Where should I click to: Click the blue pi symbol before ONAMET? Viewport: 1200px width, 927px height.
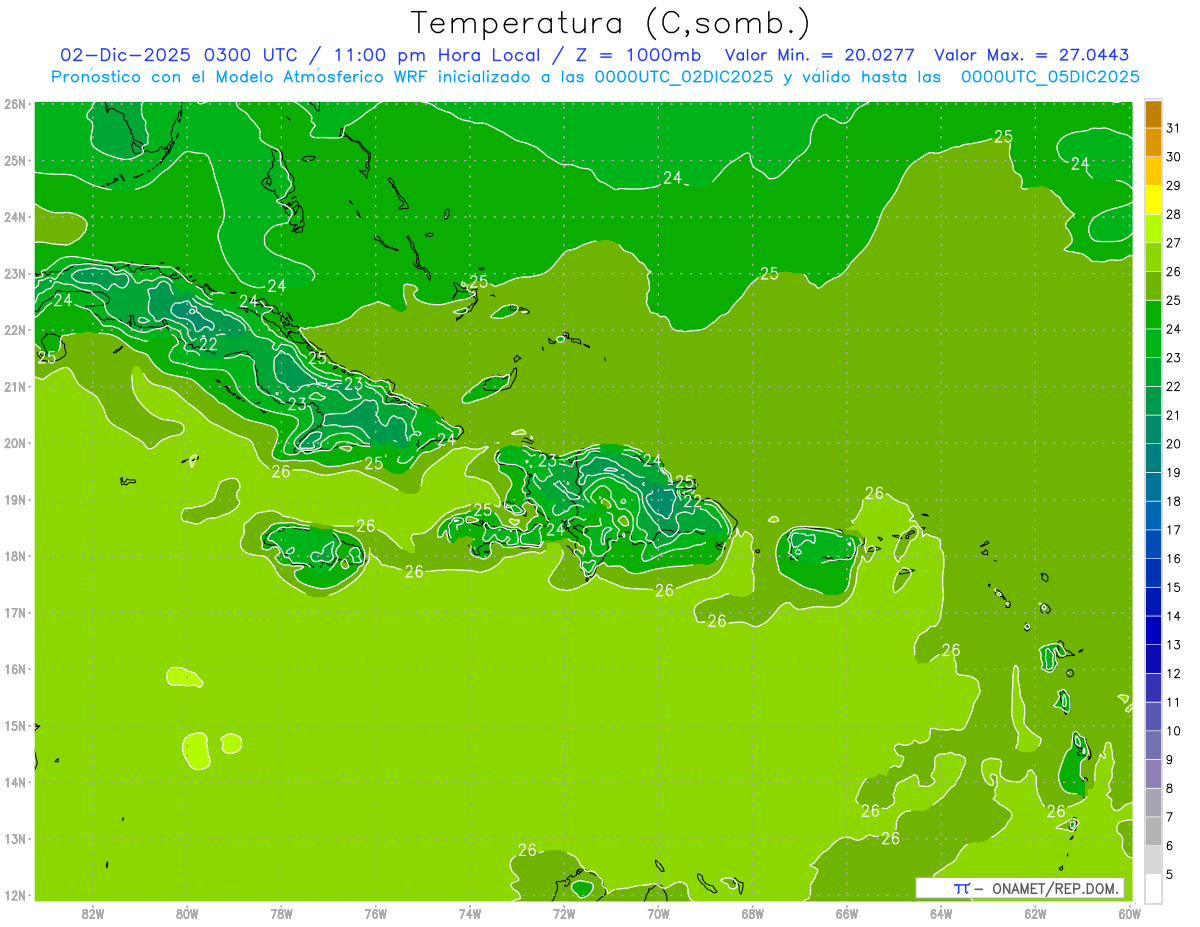point(961,888)
